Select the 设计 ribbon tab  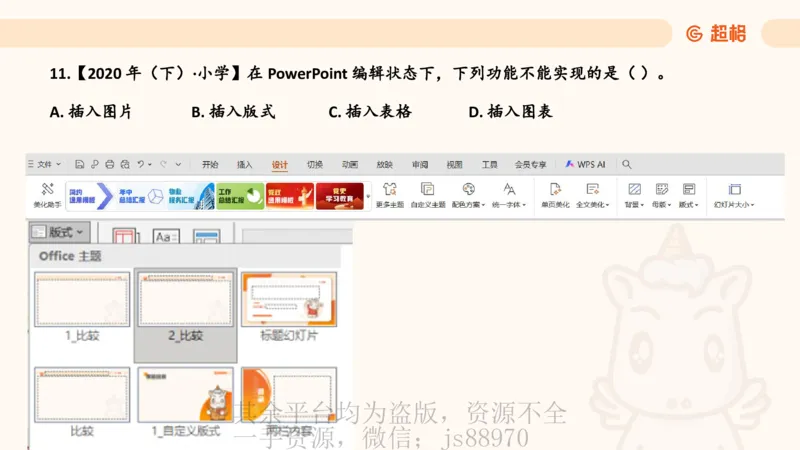(x=280, y=164)
